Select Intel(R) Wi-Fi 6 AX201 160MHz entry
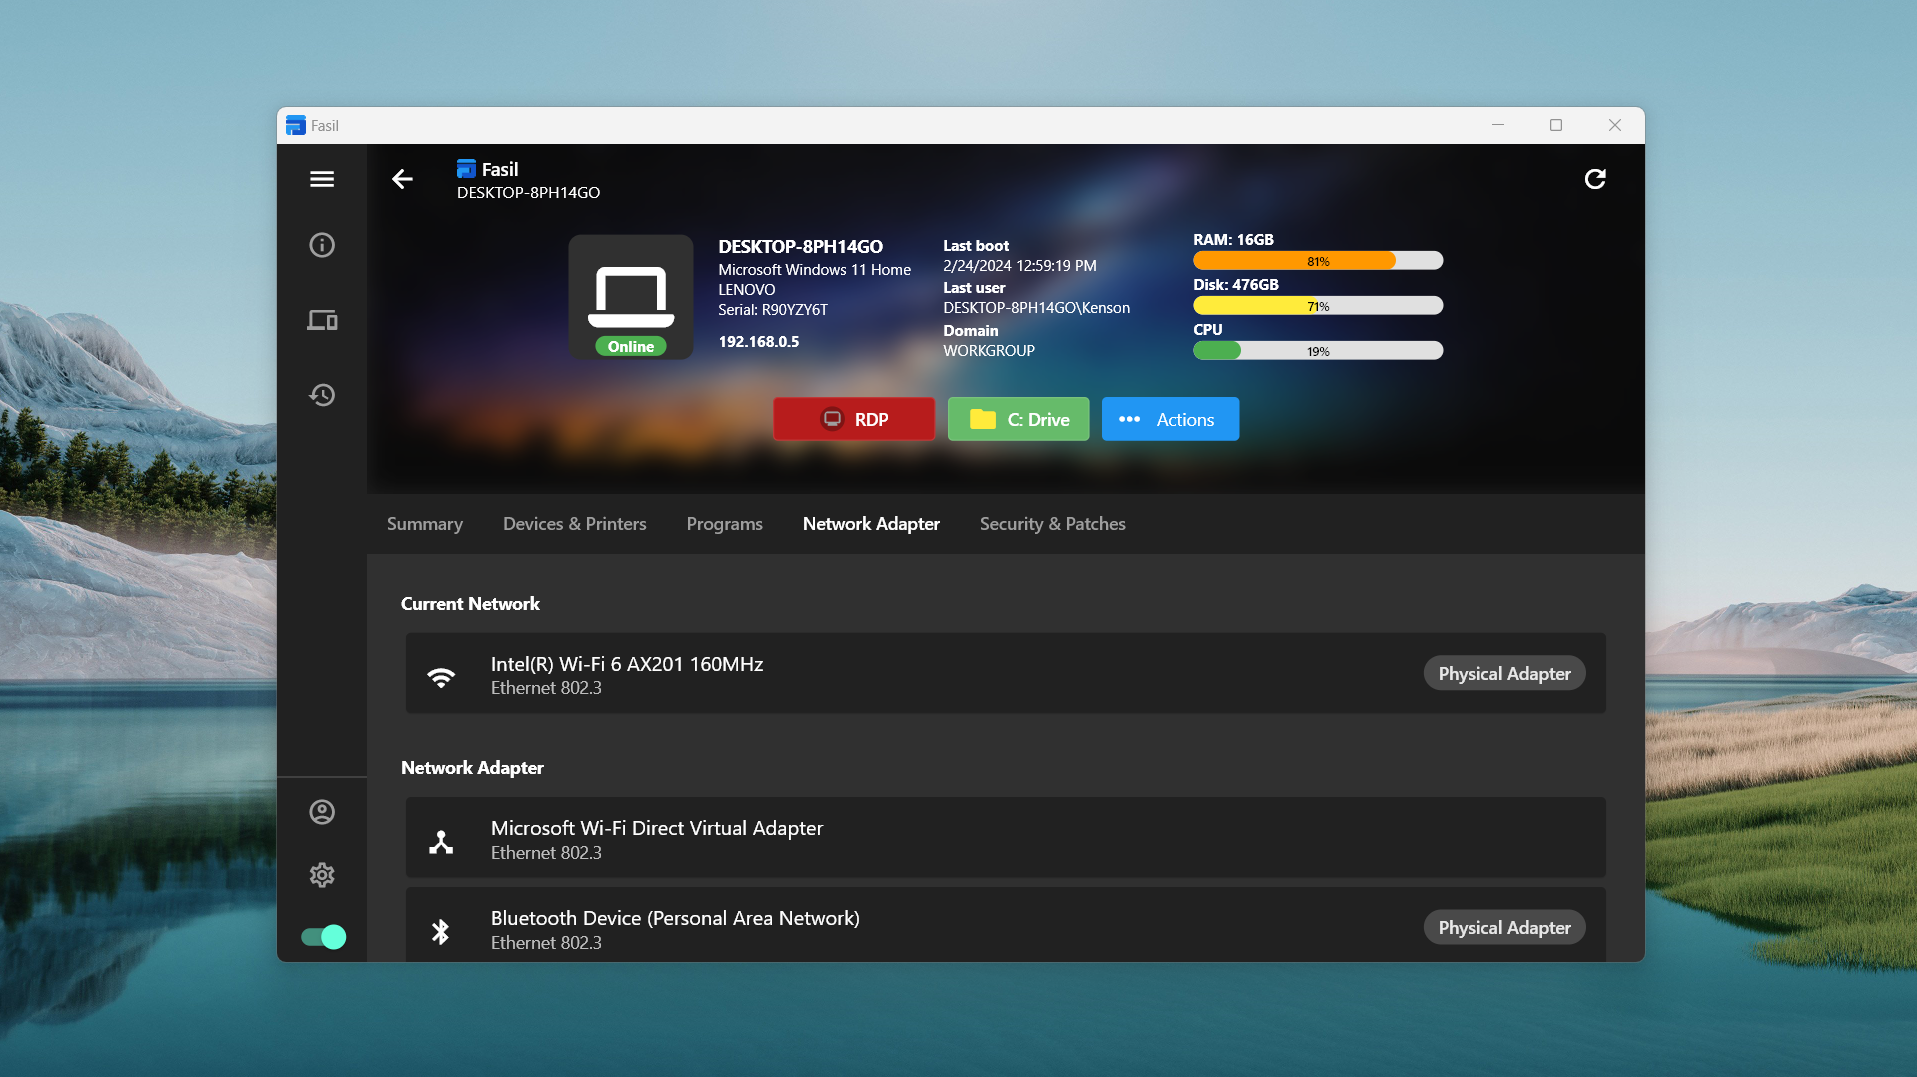 point(1005,673)
